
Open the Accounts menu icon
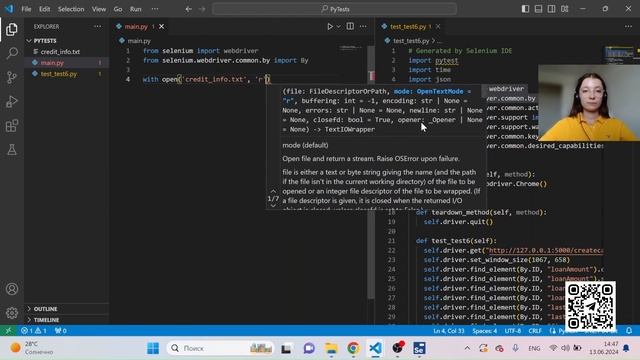(12, 289)
